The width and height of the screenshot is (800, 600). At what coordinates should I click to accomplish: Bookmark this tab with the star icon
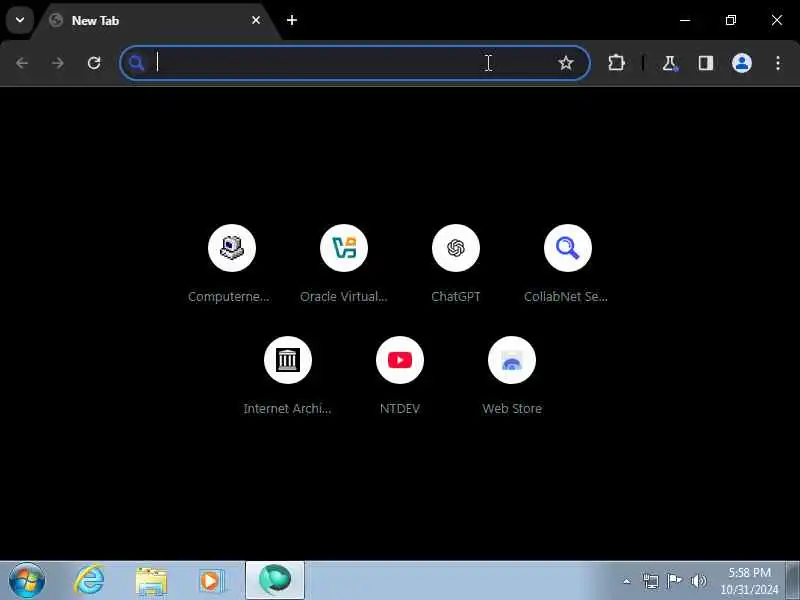point(565,63)
